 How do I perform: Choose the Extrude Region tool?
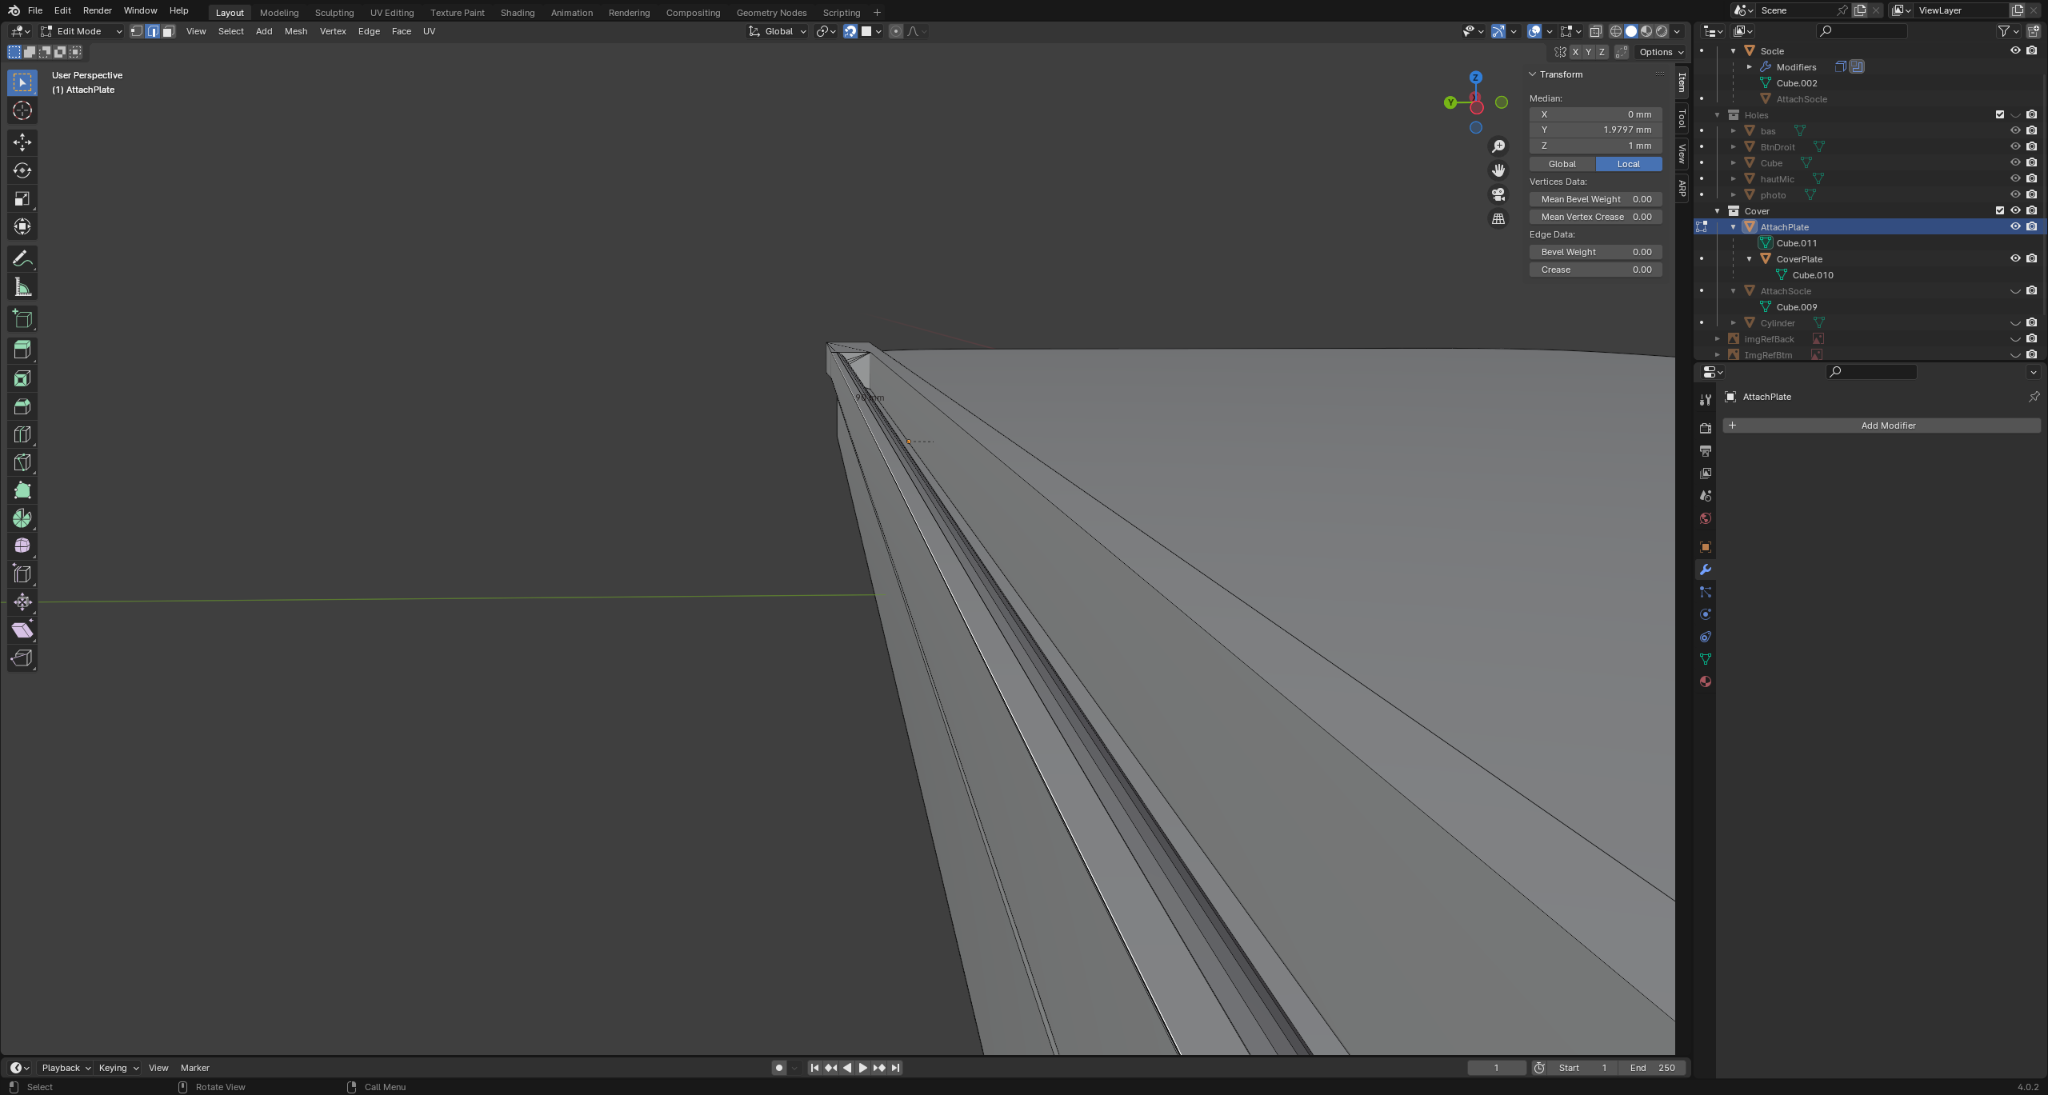22,350
